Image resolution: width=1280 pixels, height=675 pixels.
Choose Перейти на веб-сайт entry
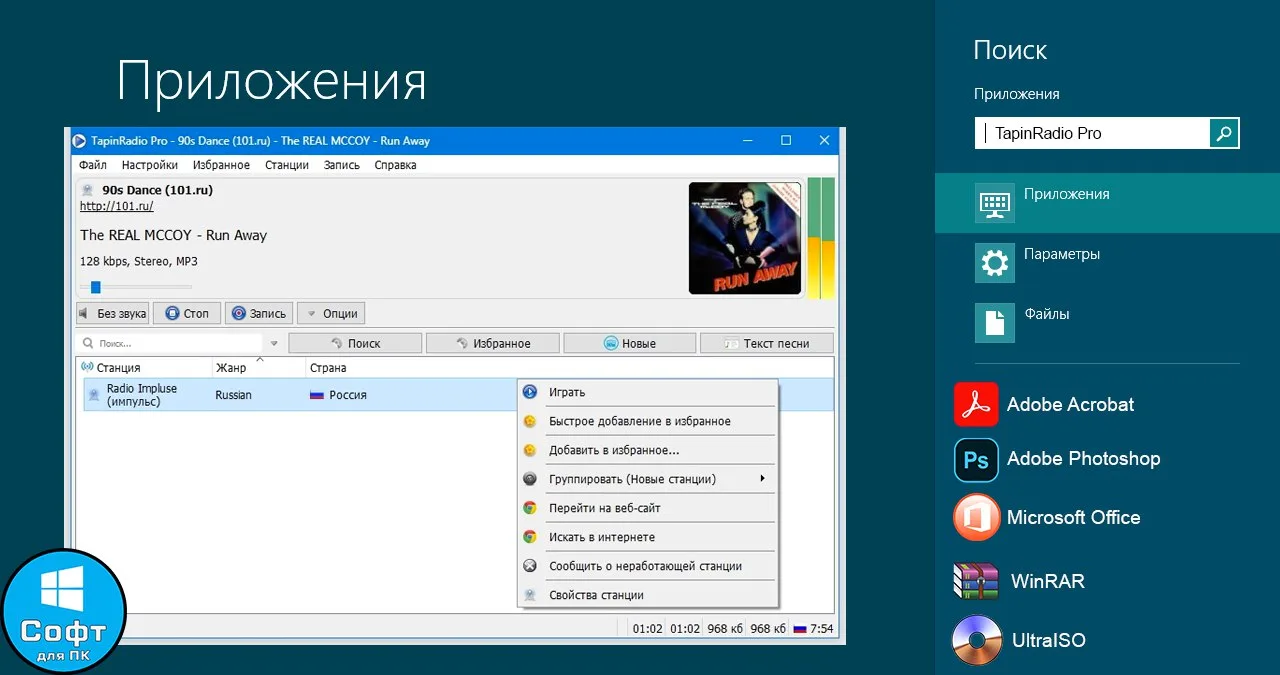[648, 508]
